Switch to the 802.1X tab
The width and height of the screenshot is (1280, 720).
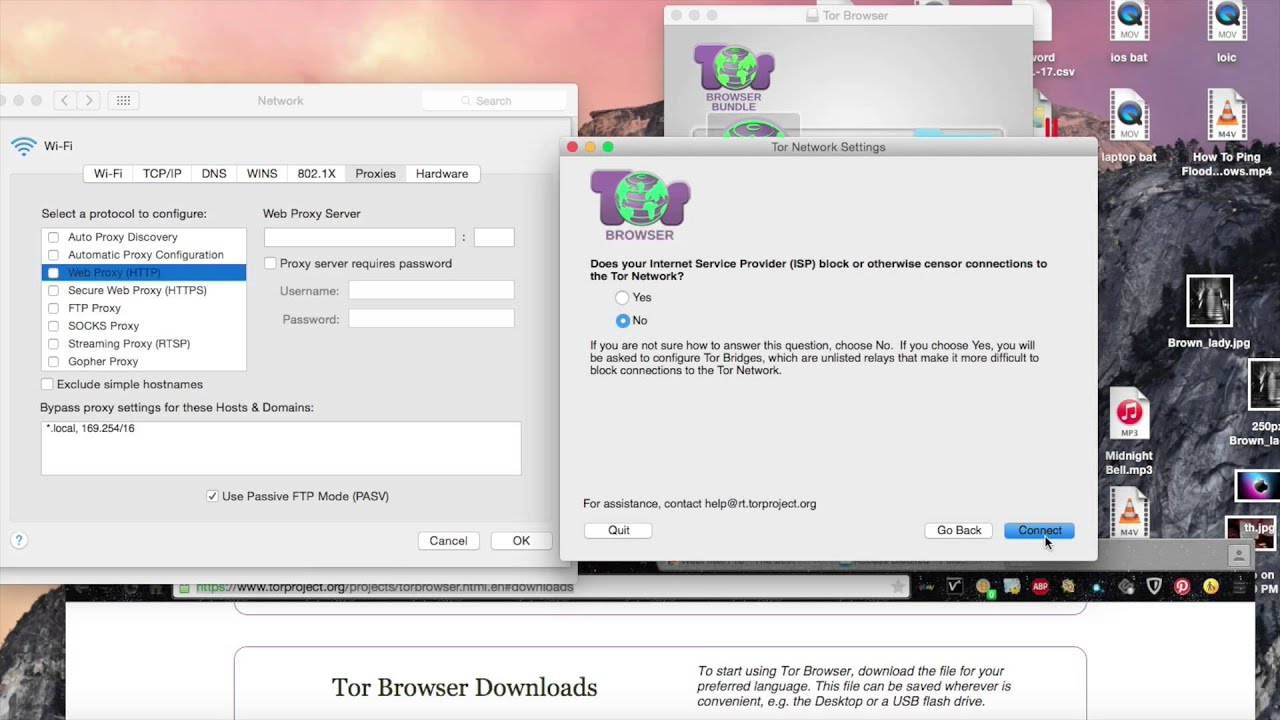(x=316, y=173)
